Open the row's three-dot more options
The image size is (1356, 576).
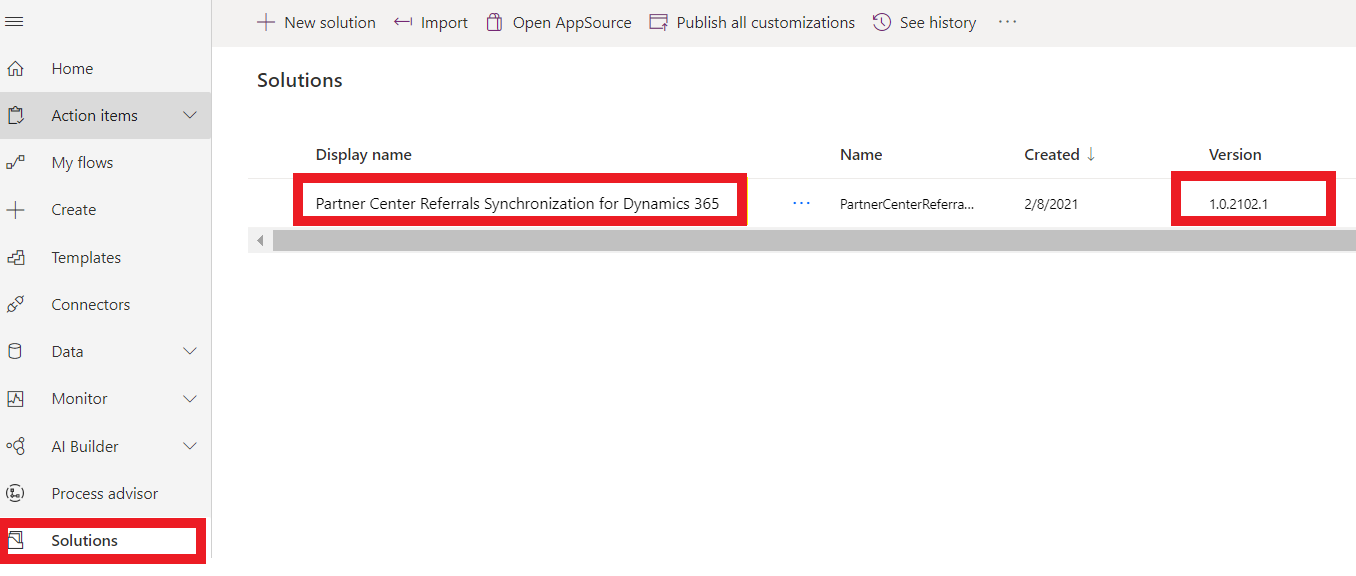(801, 204)
